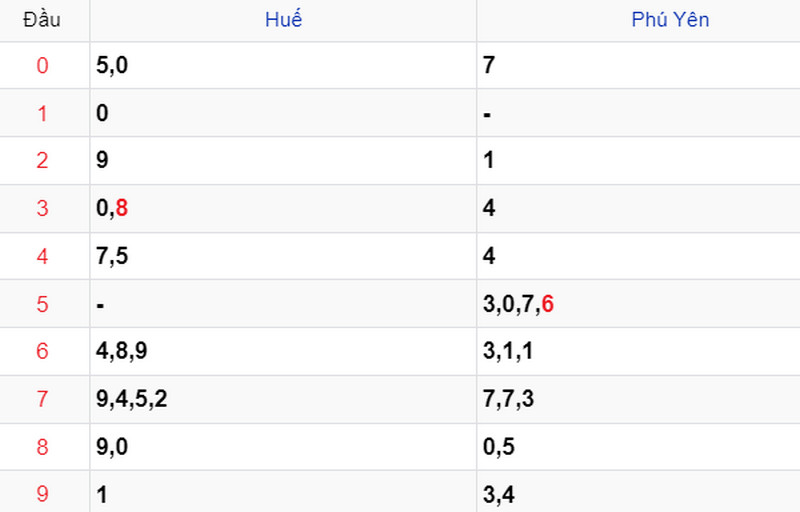This screenshot has height=512, width=800.
Task: Click the dash in Phú Yên row 1
Action: 487,115
